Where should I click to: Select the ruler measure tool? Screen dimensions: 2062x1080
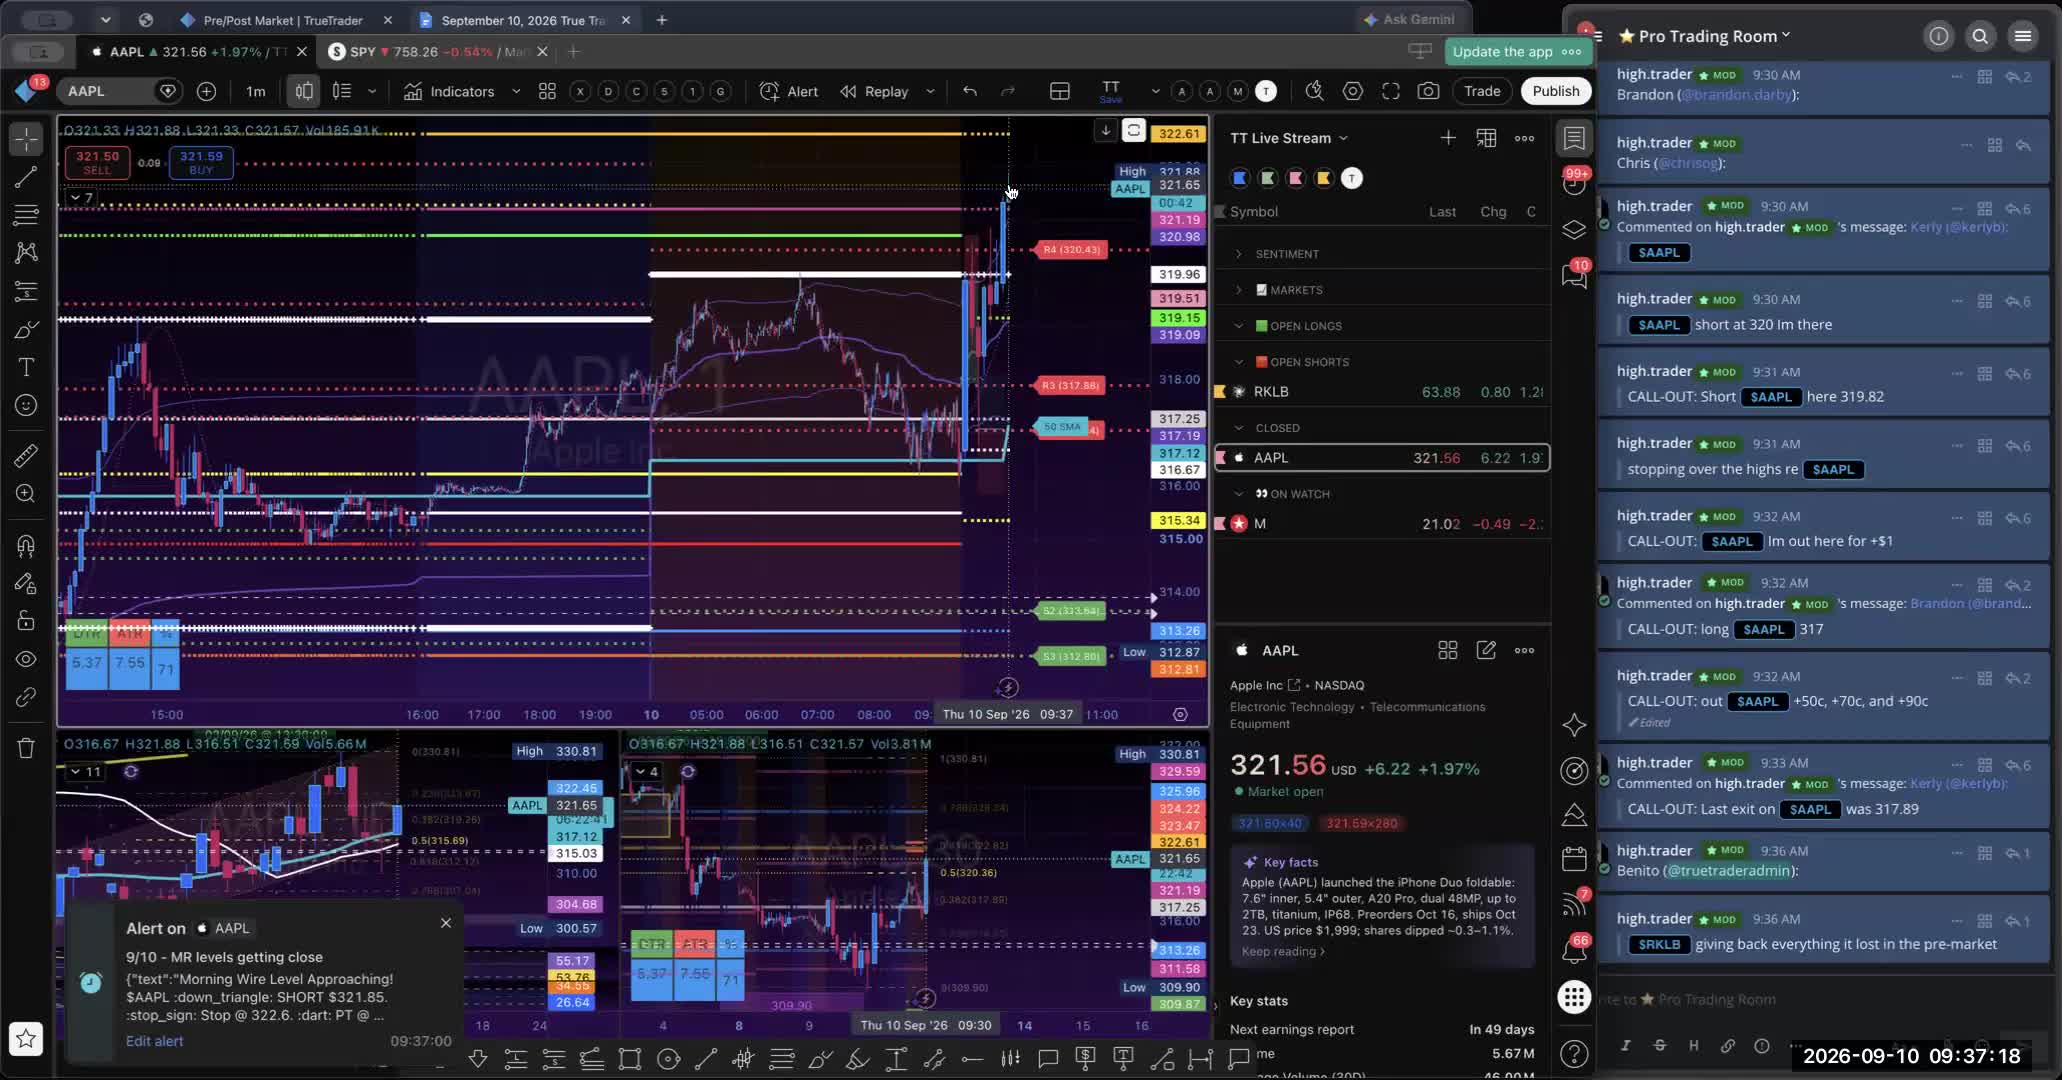(26, 456)
